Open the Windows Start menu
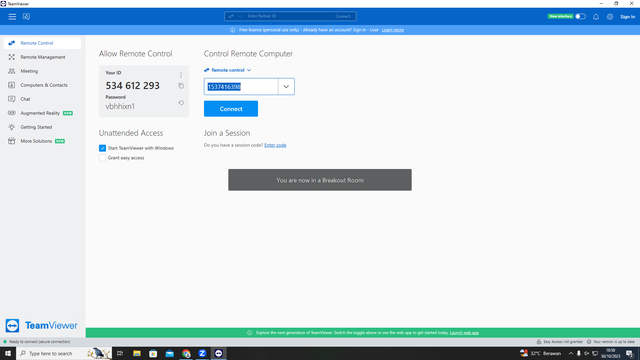The width and height of the screenshot is (640, 360). pos(8,353)
